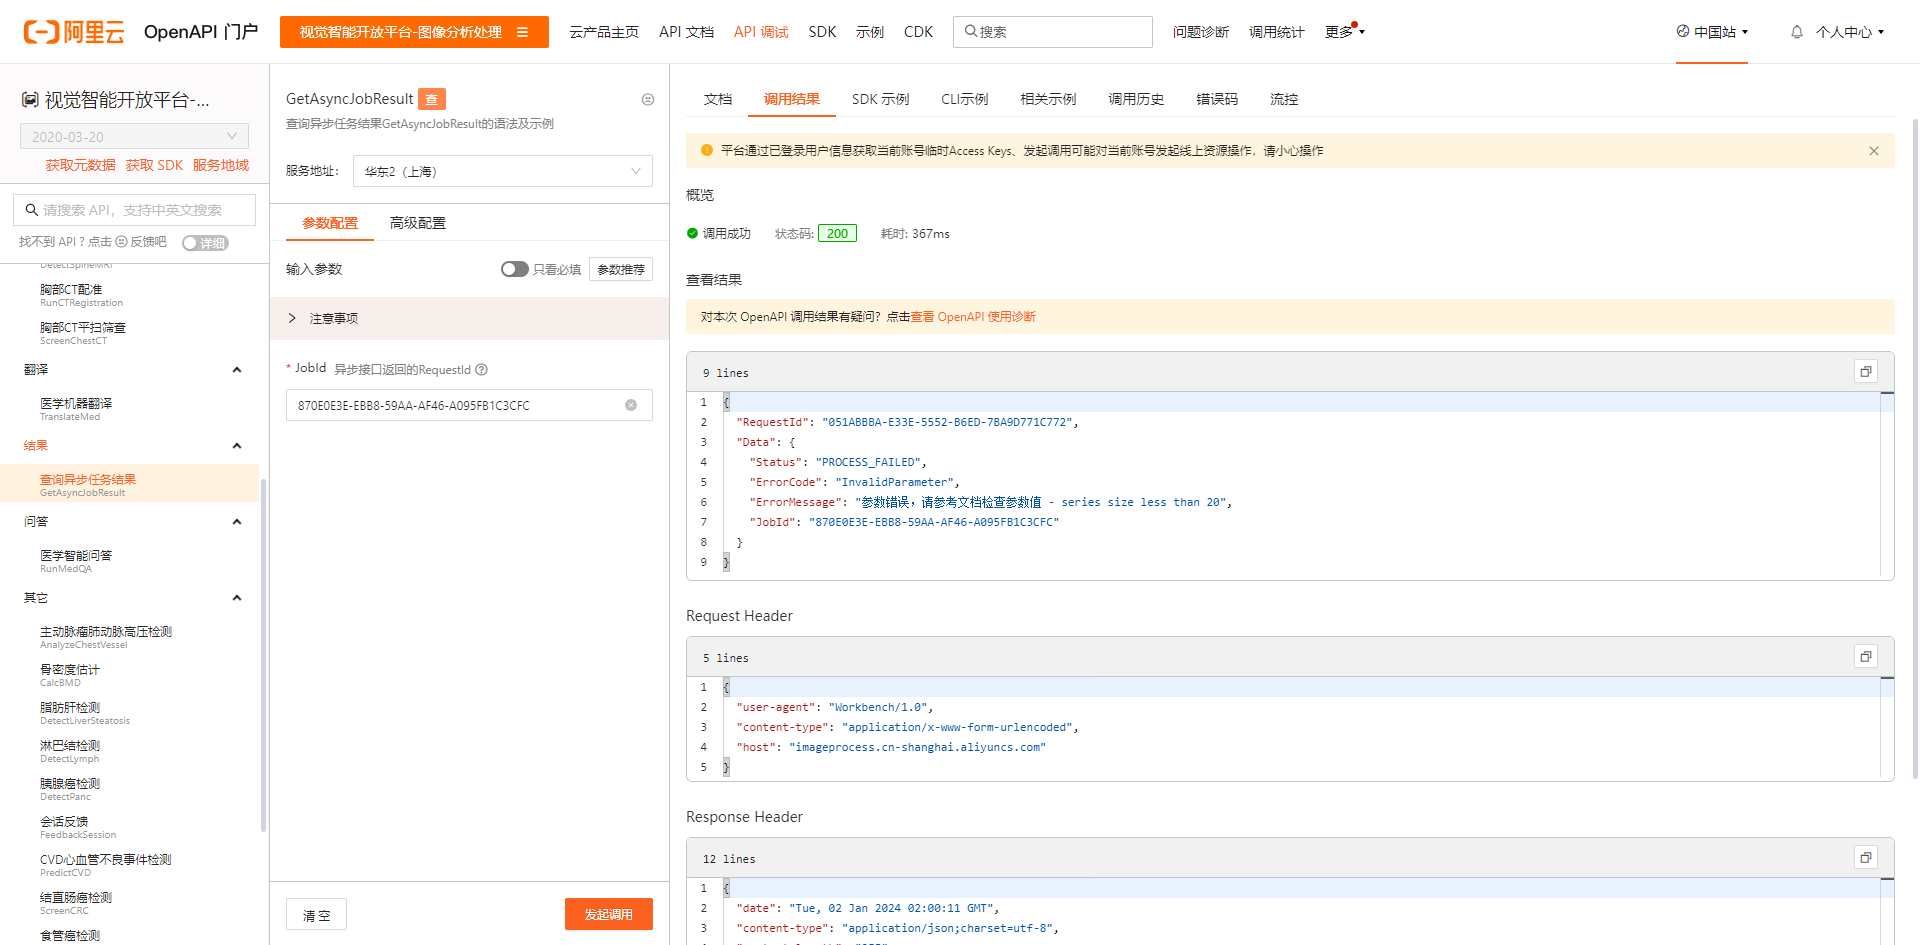The height and width of the screenshot is (945, 1920).
Task: Focus the top bar 搜索 field
Action: (x=1053, y=32)
